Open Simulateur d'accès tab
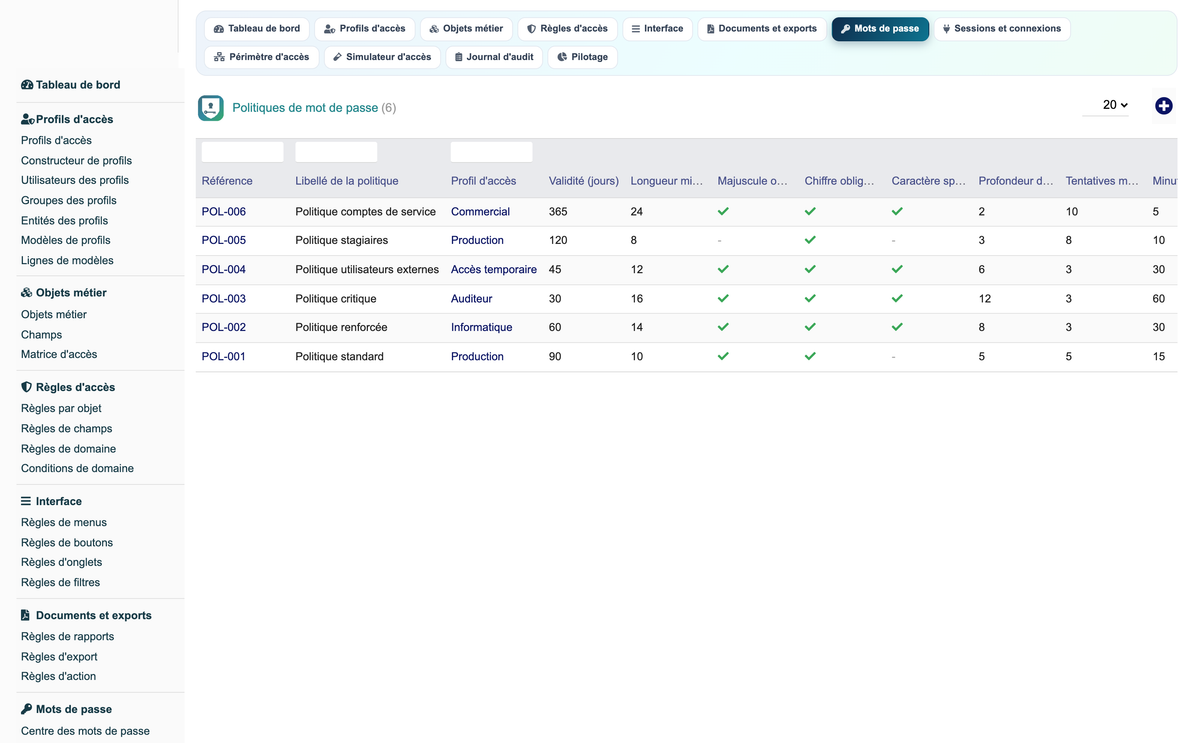This screenshot has height=743, width=1200. coord(382,57)
